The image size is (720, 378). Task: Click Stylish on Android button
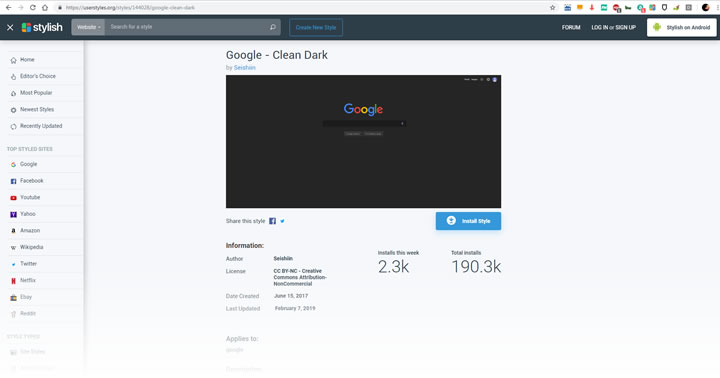[x=682, y=28]
